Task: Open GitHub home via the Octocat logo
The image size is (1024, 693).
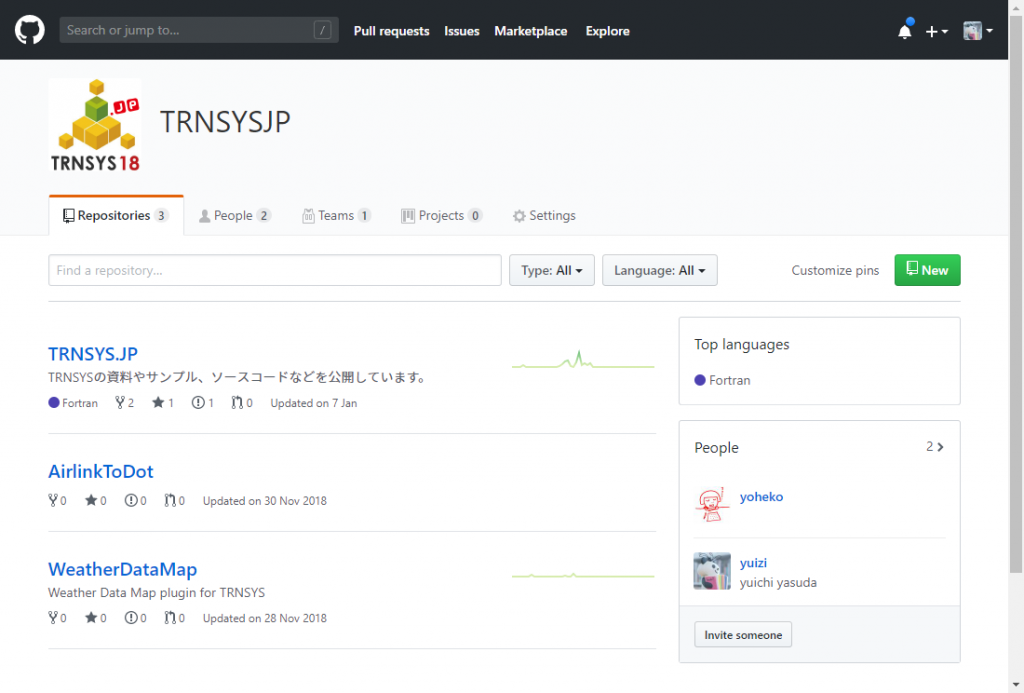Action: [29, 29]
